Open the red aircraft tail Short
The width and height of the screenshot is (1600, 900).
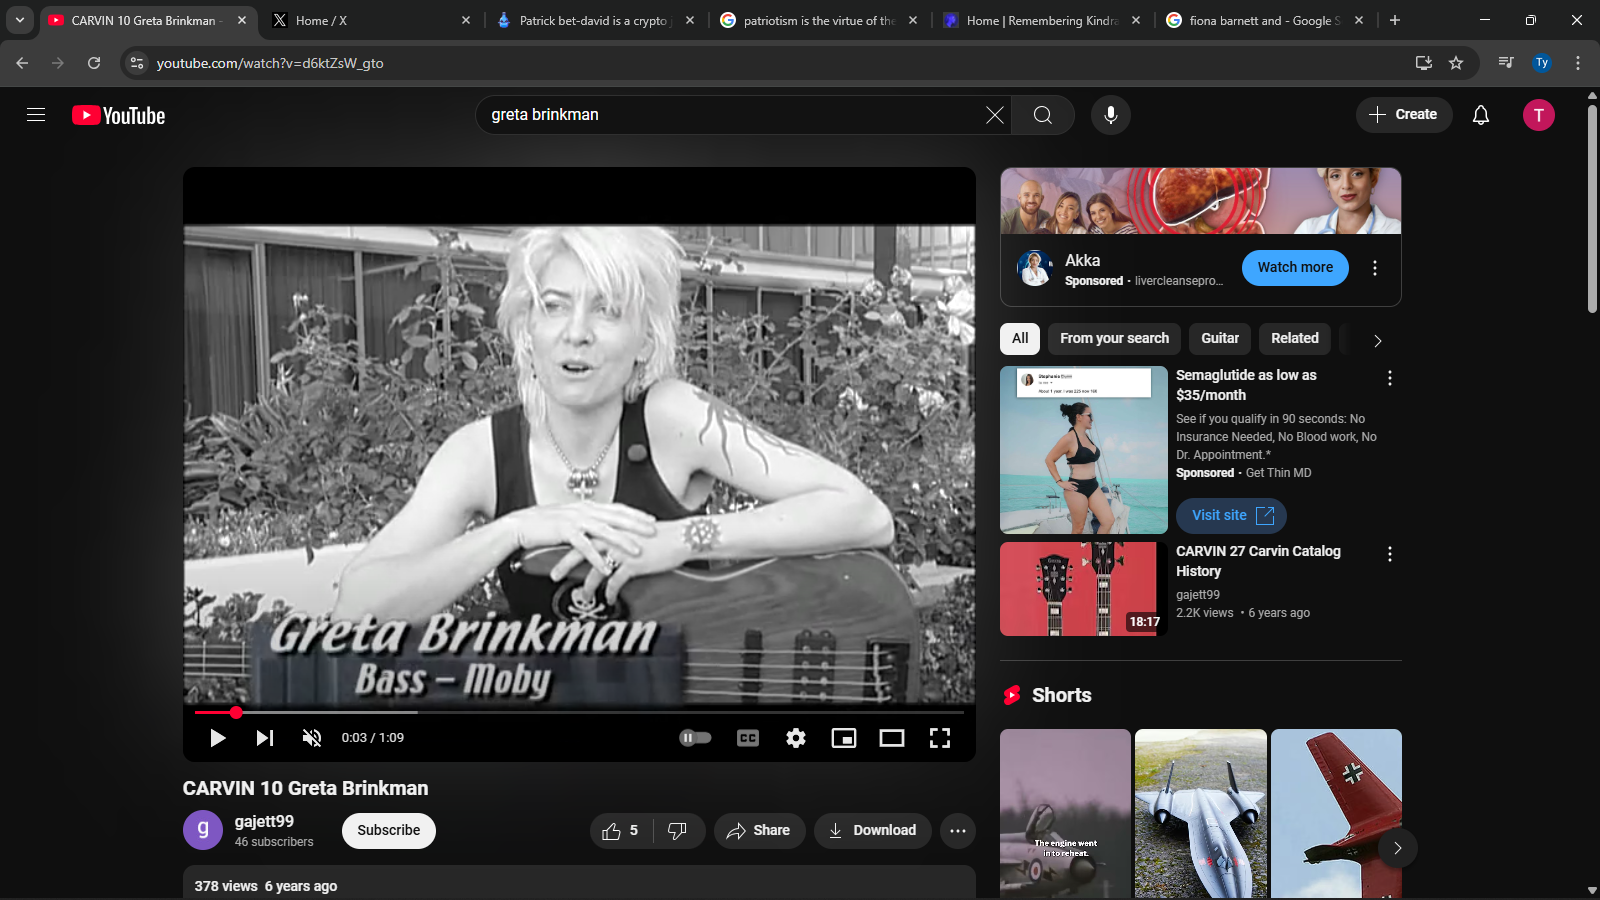point(1336,814)
